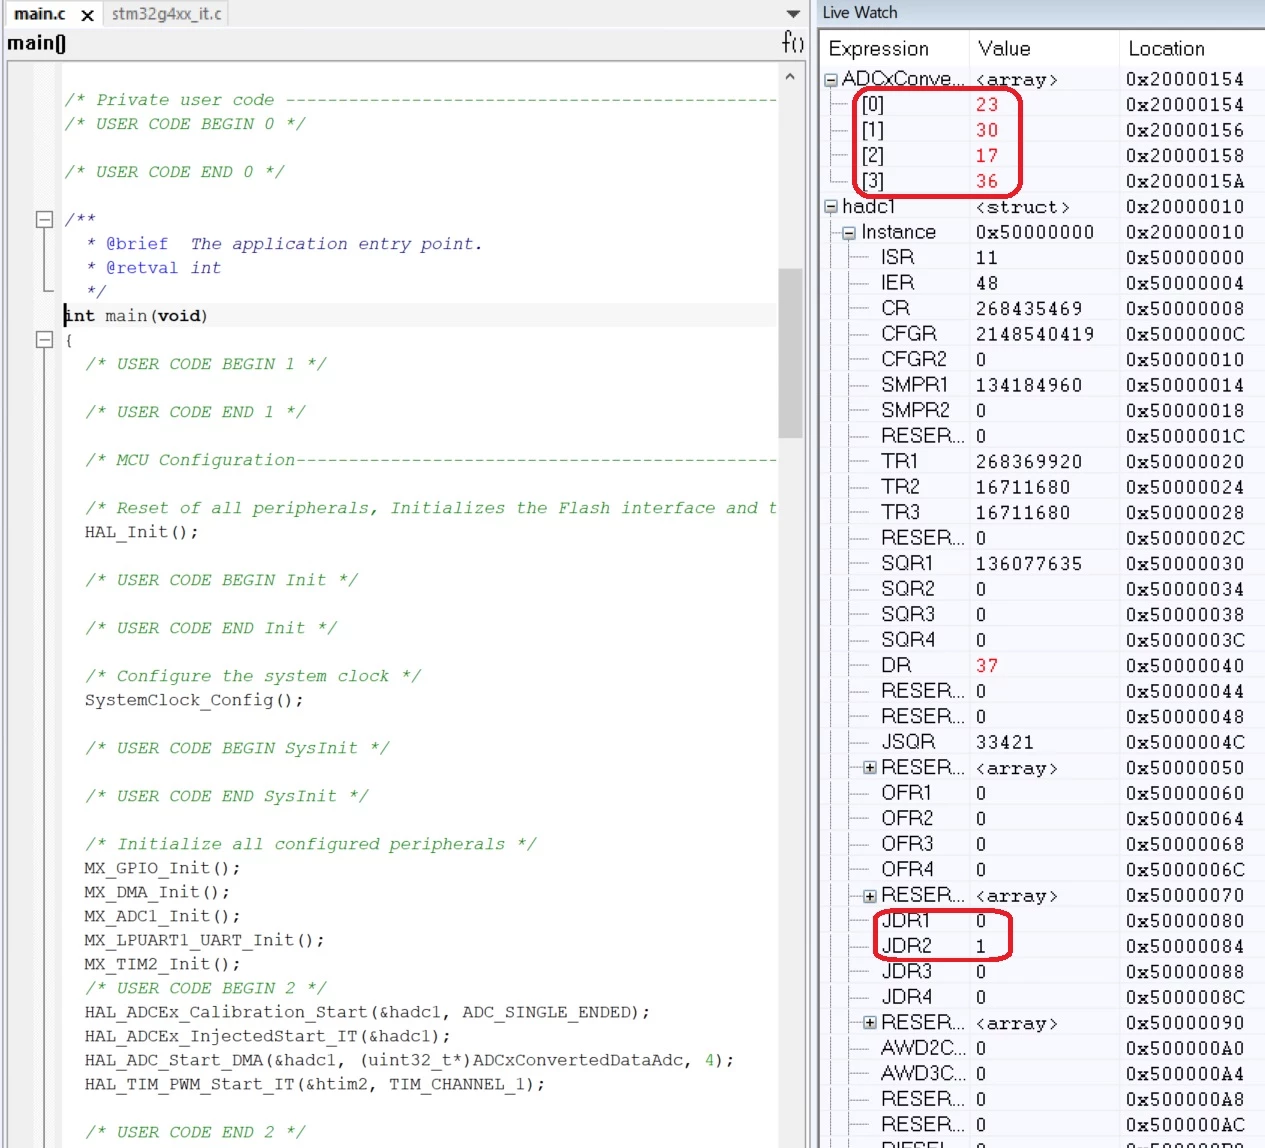Select the AWD2C... register row
This screenshot has width=1265, height=1148.
pyautogui.click(x=1043, y=1049)
